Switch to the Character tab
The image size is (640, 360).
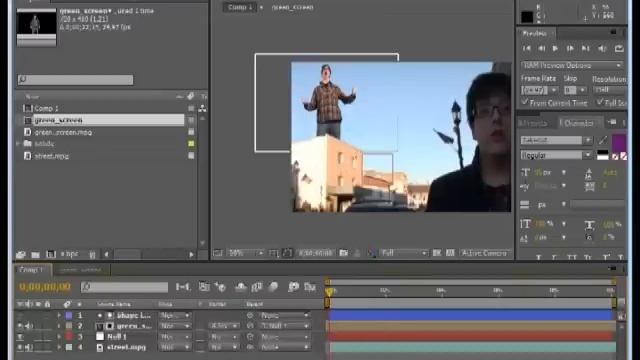578,123
